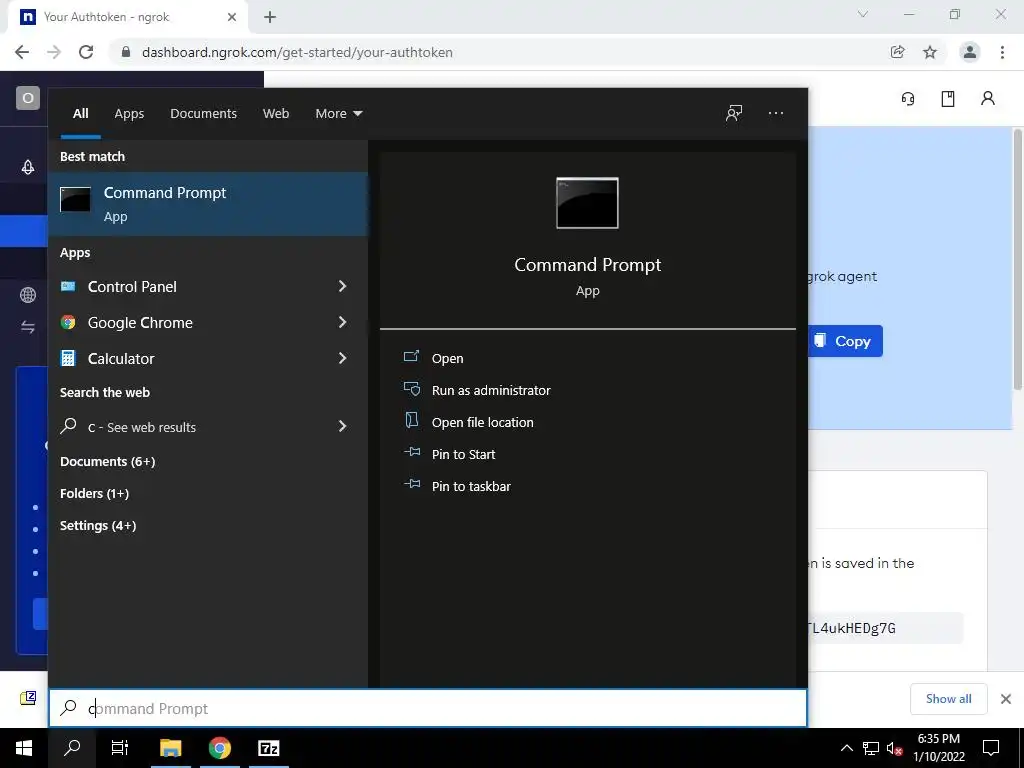
Task: Bookmark this page with the star icon
Action: pos(930,52)
